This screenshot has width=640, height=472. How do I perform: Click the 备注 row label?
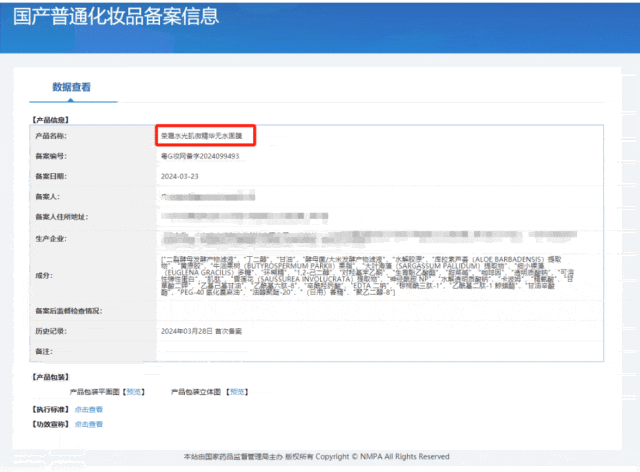coord(44,352)
